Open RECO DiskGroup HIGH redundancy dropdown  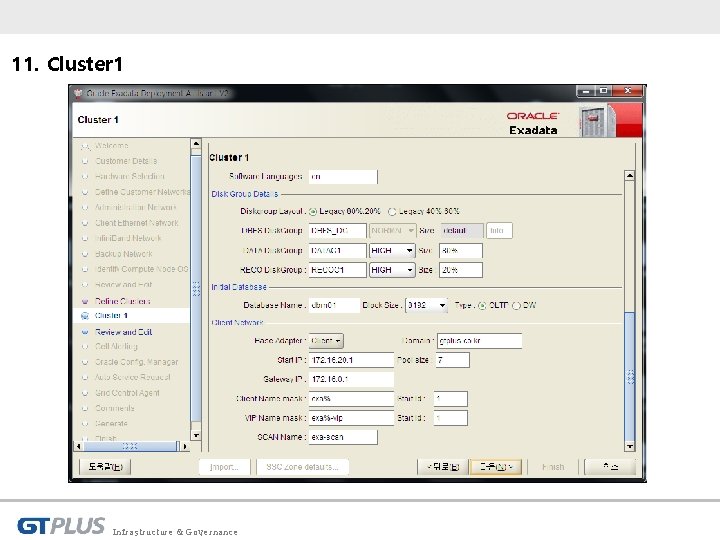[x=392, y=270]
